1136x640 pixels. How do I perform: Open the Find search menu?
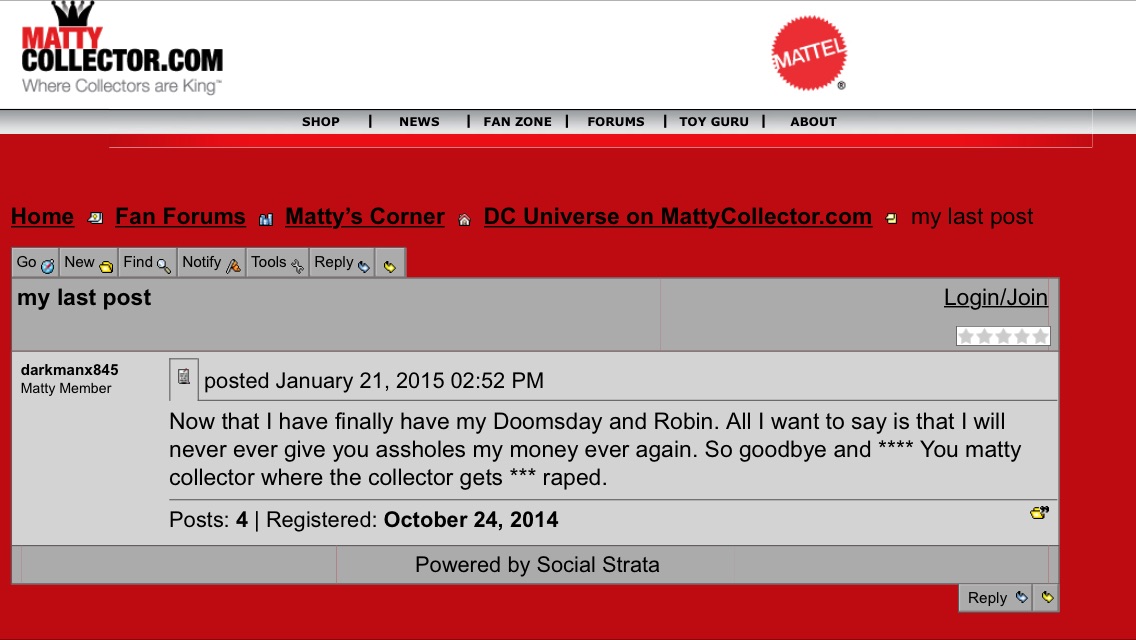(147, 263)
